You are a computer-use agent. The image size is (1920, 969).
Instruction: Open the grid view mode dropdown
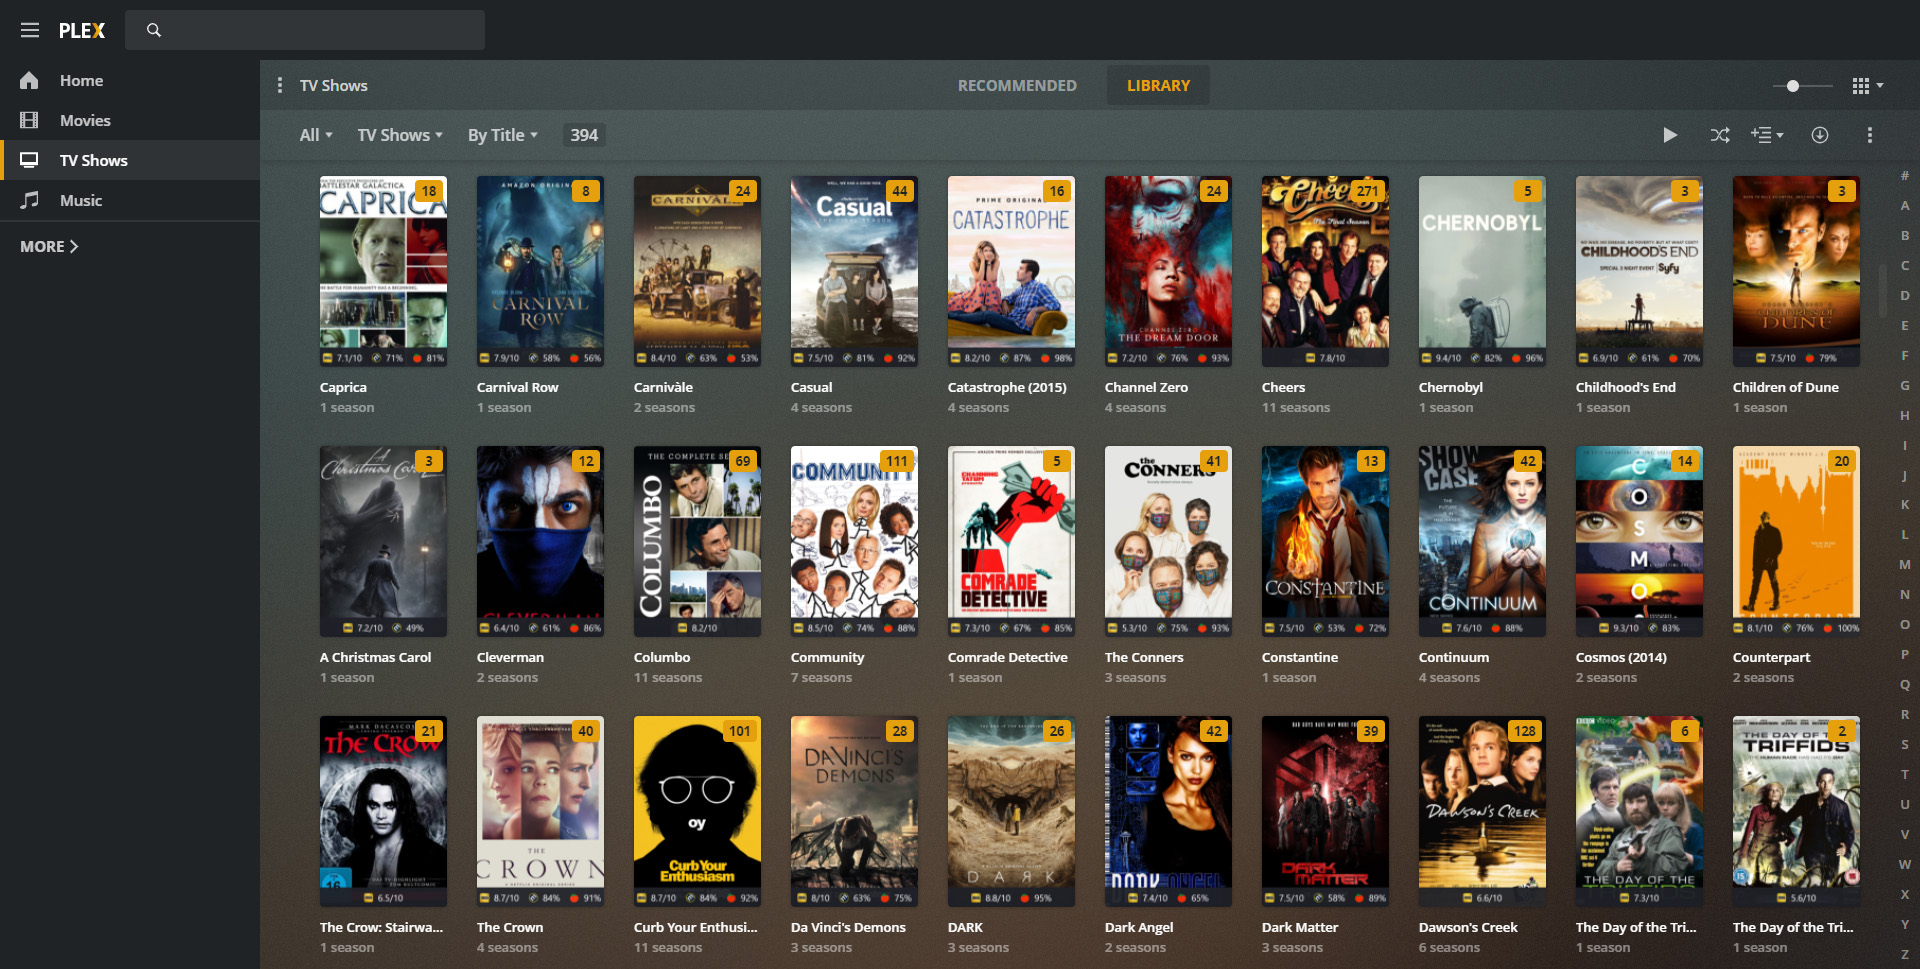click(x=1867, y=86)
